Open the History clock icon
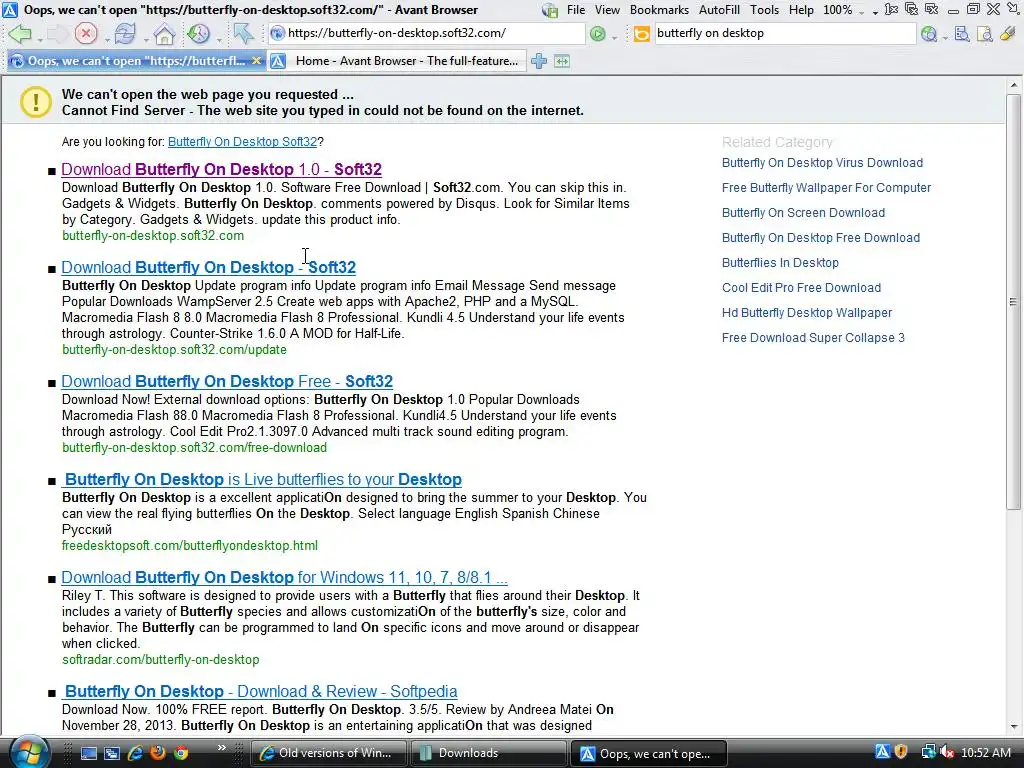The image size is (1024, 768). [x=199, y=33]
